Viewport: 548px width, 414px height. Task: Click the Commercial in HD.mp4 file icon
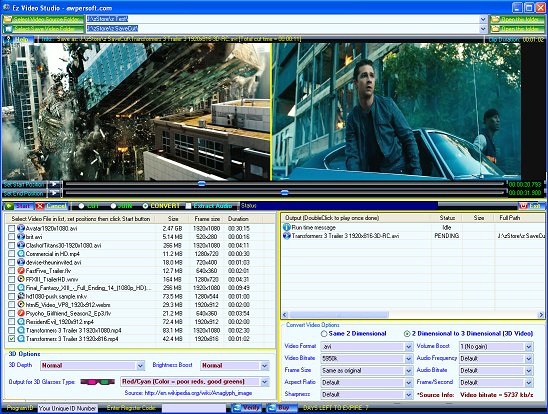[x=21, y=254]
